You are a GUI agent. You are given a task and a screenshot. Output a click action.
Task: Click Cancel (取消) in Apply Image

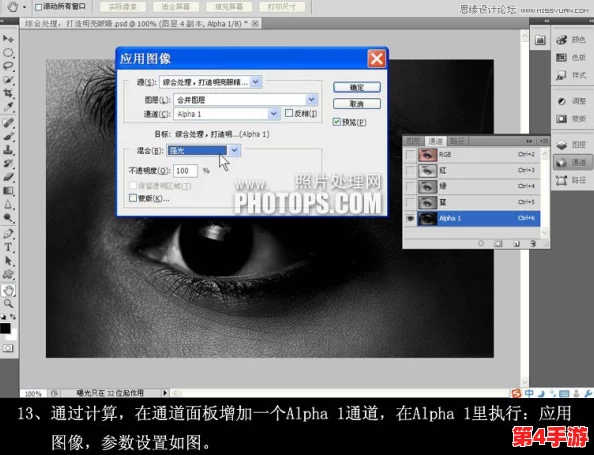point(357,104)
